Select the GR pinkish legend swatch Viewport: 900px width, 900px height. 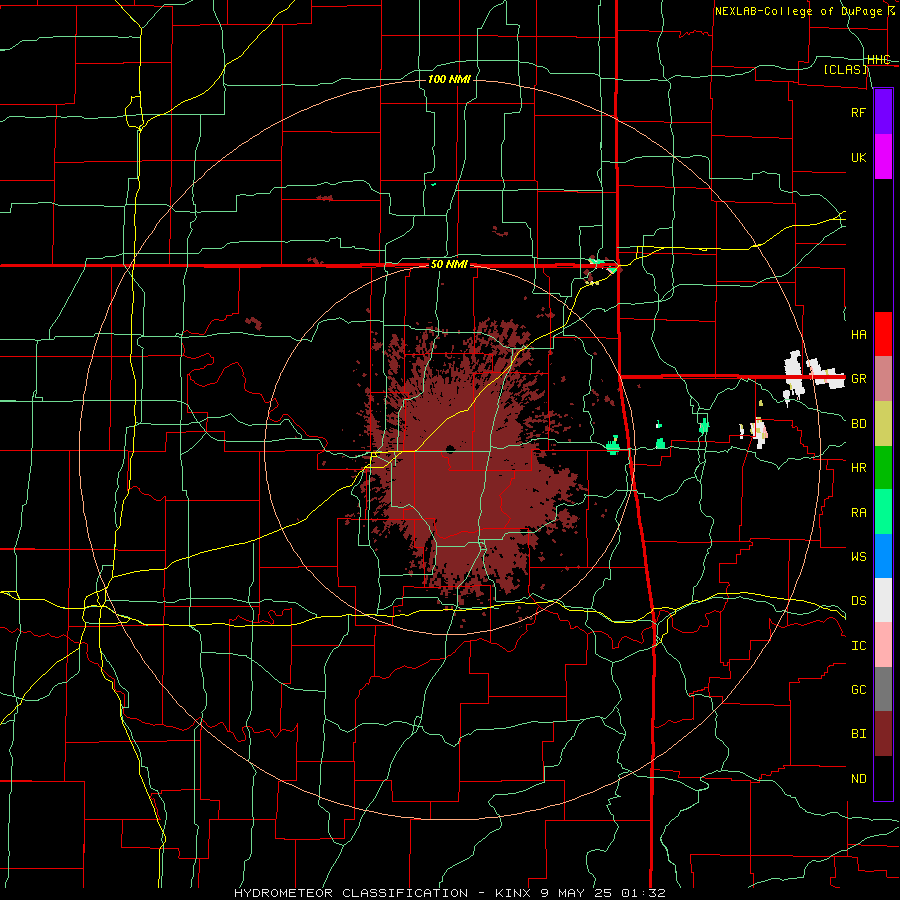(x=883, y=378)
